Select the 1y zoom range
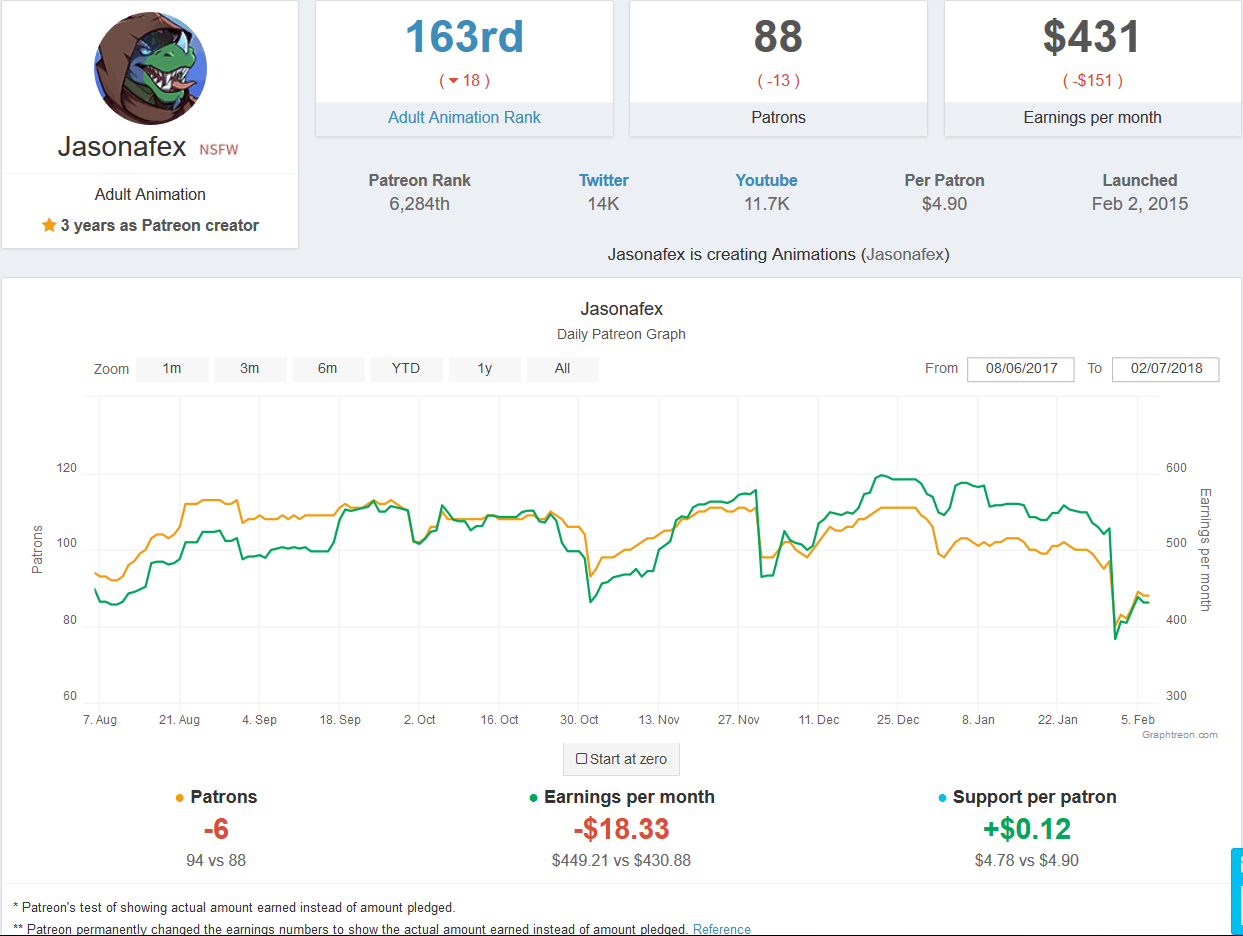Image resolution: width=1243 pixels, height=936 pixels. tap(485, 369)
